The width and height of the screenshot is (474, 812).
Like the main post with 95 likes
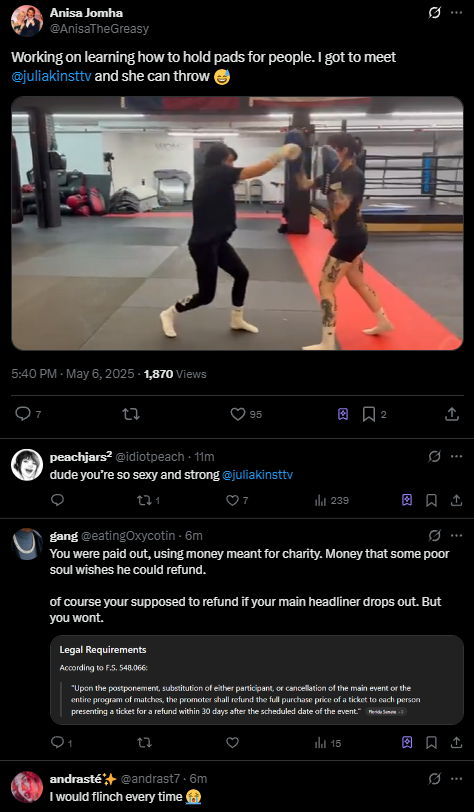(x=238, y=414)
